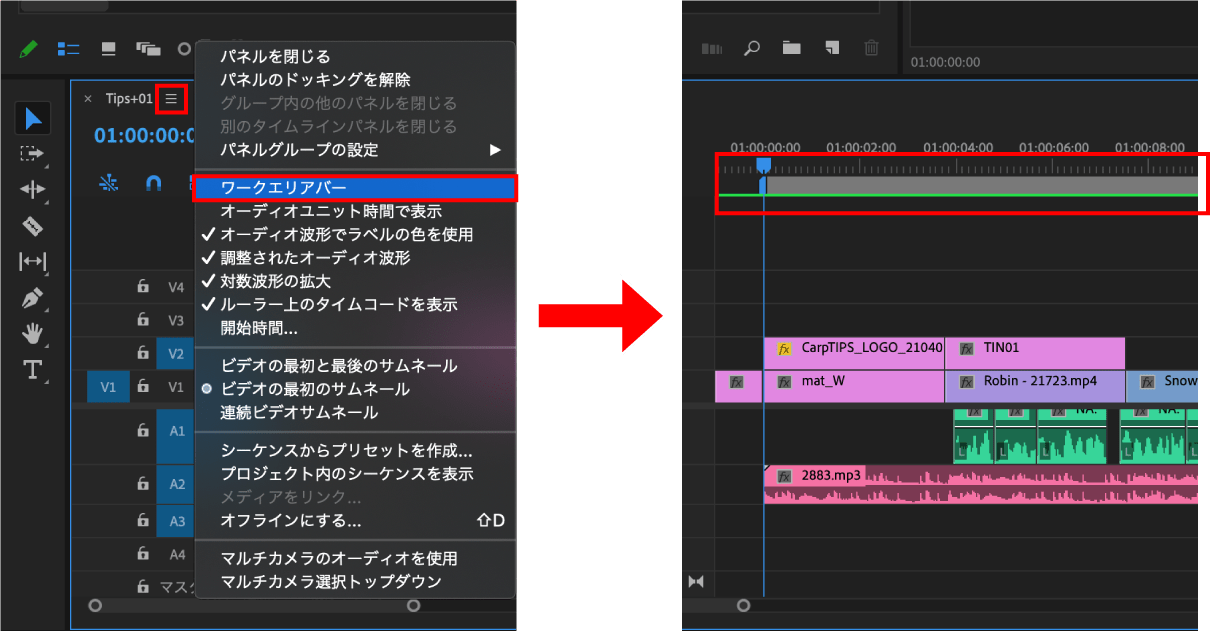The image size is (1221, 631).
Task: Click the green pencil writable-project icon
Action: (29, 48)
